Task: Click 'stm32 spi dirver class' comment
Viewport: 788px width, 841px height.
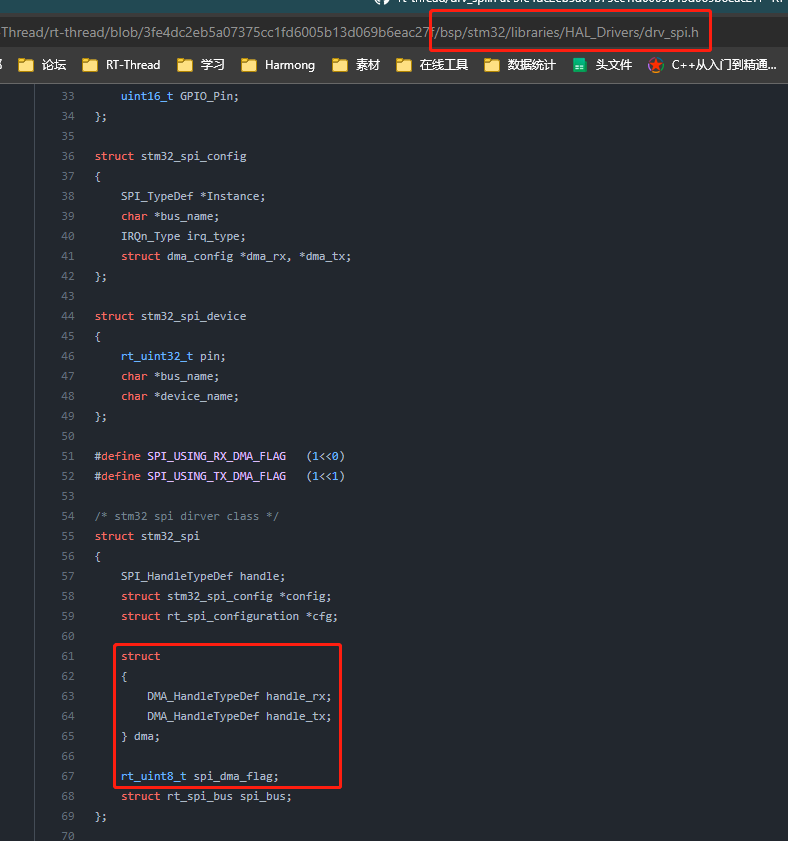Action: 187,516
